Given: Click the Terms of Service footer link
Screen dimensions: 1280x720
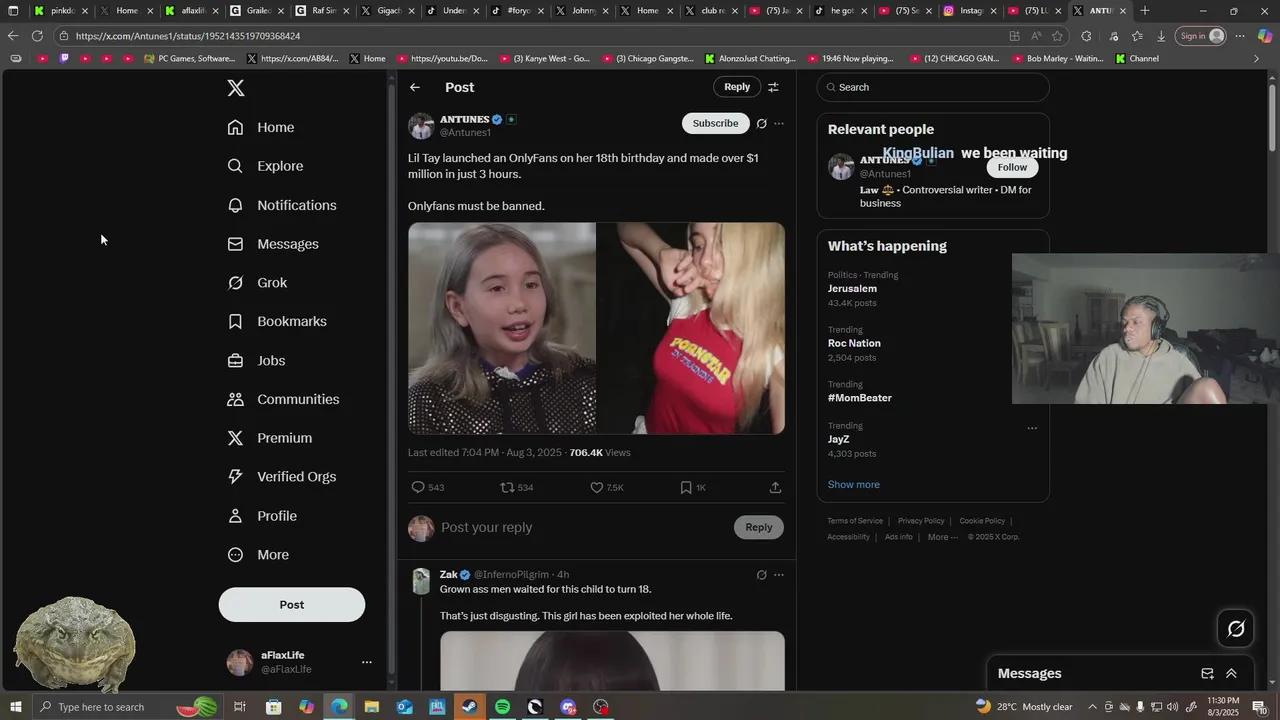Looking at the screenshot, I should click(855, 521).
